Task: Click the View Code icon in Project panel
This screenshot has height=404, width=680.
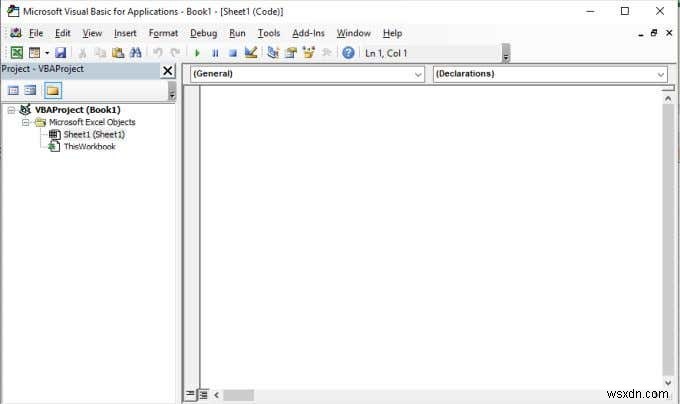Action: [x=13, y=90]
